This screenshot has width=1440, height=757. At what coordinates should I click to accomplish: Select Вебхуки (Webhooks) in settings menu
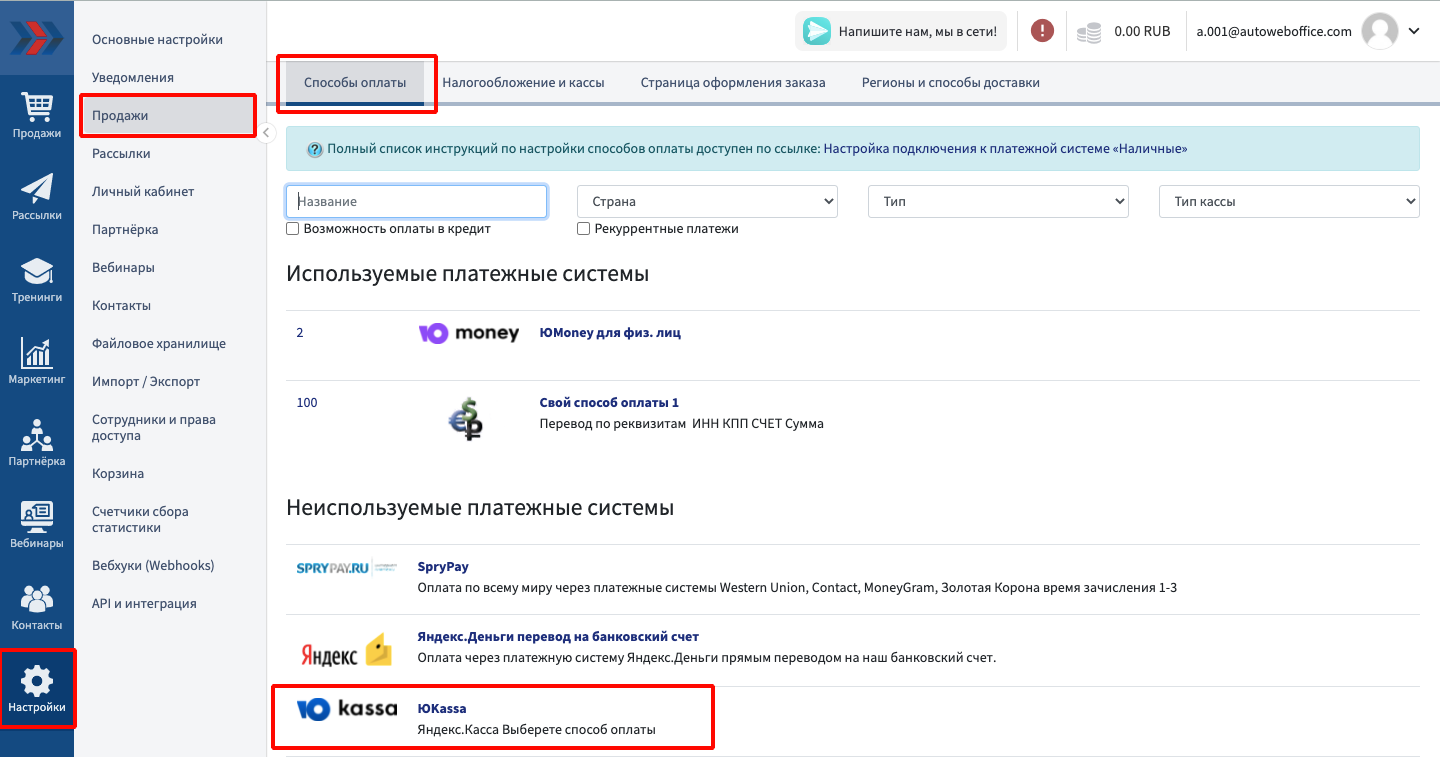pyautogui.click(x=153, y=565)
